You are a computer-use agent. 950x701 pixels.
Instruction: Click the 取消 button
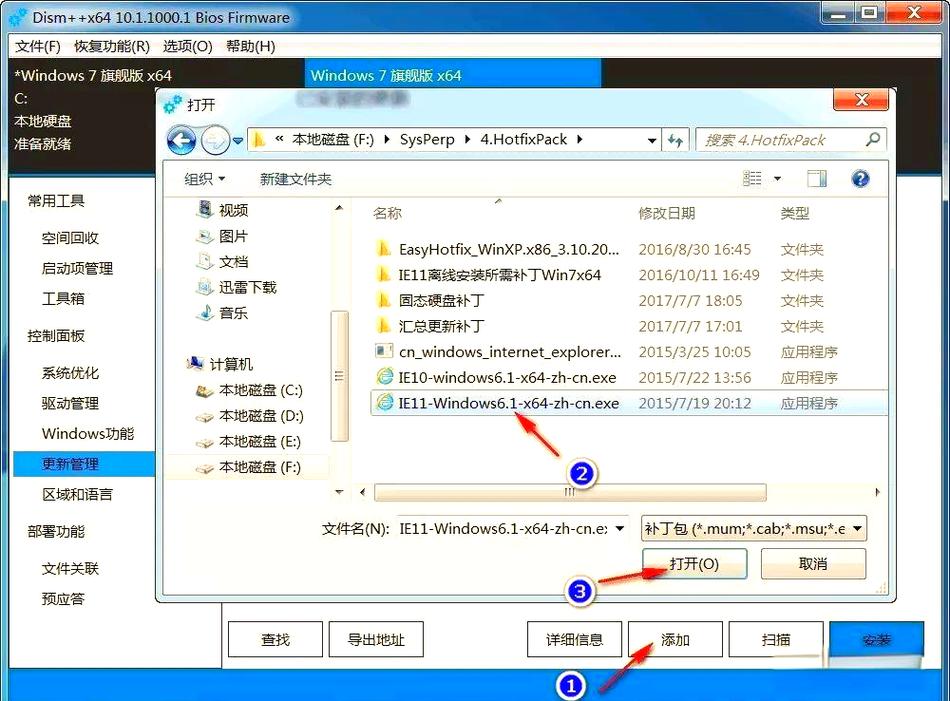coord(813,564)
